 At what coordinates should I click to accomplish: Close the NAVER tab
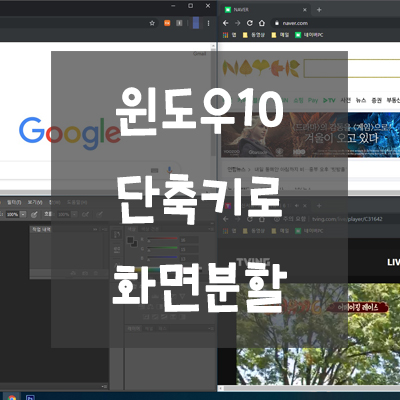pos(305,10)
